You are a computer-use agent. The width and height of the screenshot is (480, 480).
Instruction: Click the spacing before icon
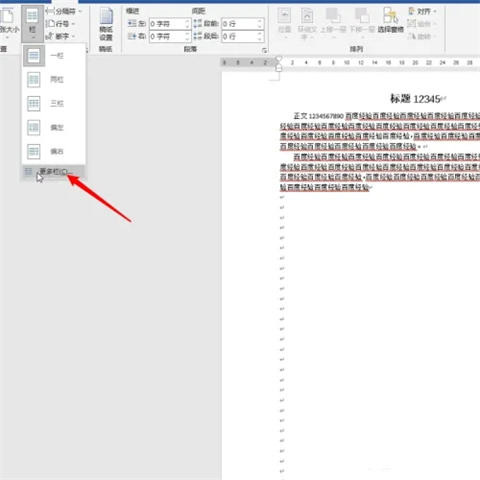198,23
